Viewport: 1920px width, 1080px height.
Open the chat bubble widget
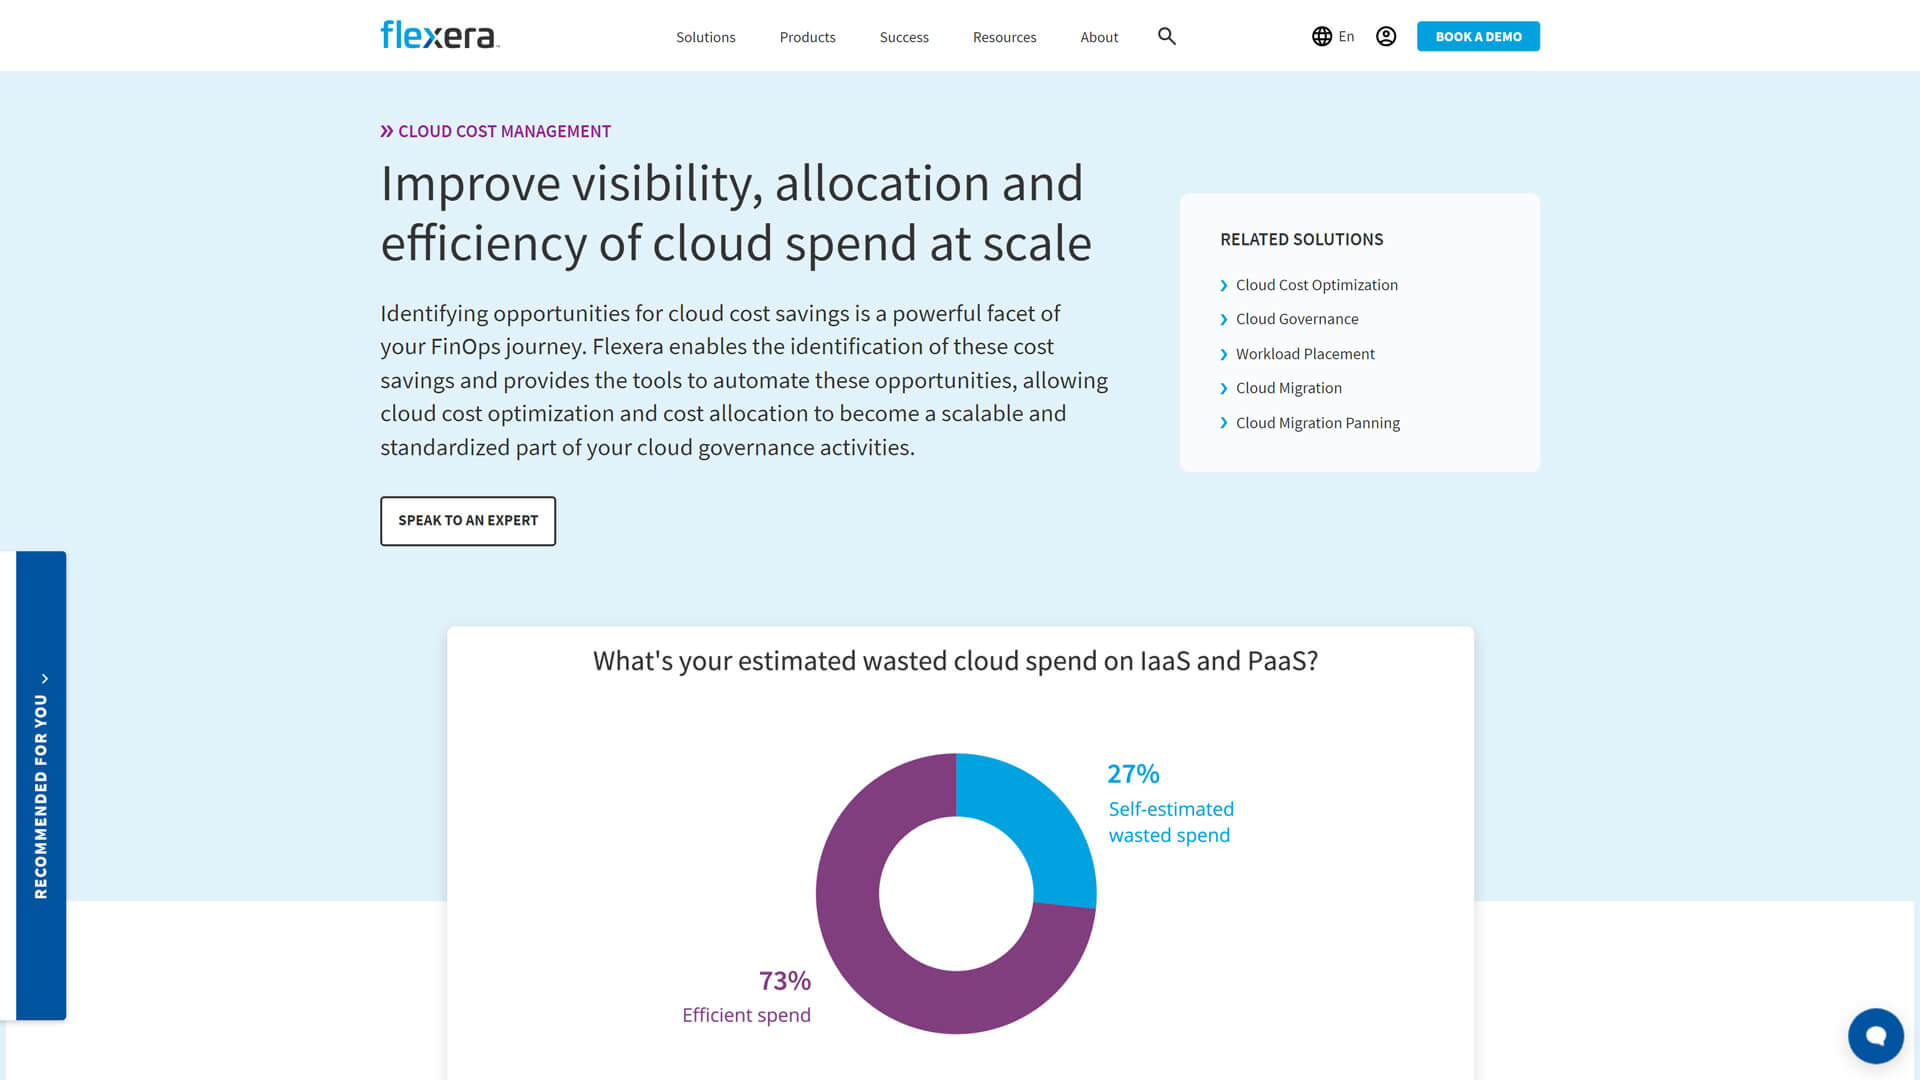(x=1875, y=1036)
